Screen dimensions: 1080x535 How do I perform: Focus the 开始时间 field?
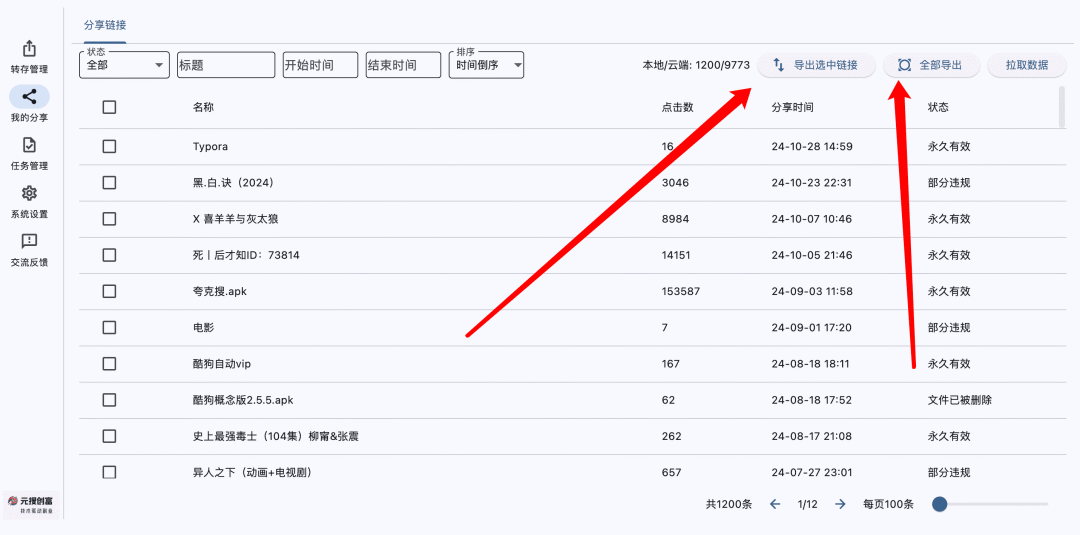320,65
